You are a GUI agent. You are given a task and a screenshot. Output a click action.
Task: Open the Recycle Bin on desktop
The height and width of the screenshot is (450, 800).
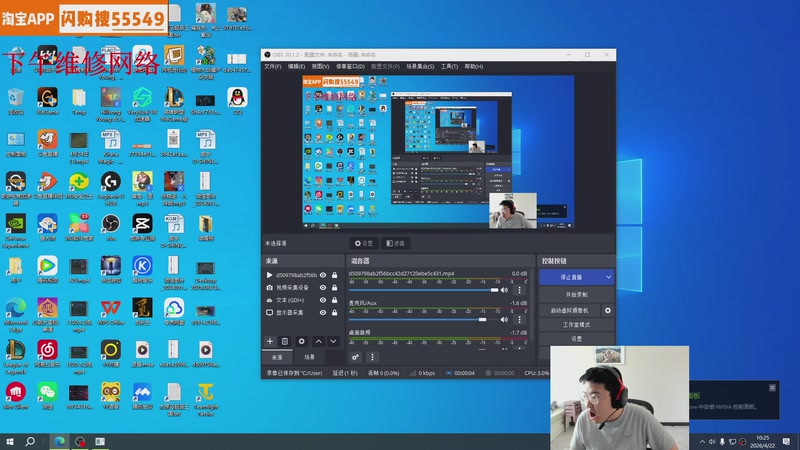point(16,101)
